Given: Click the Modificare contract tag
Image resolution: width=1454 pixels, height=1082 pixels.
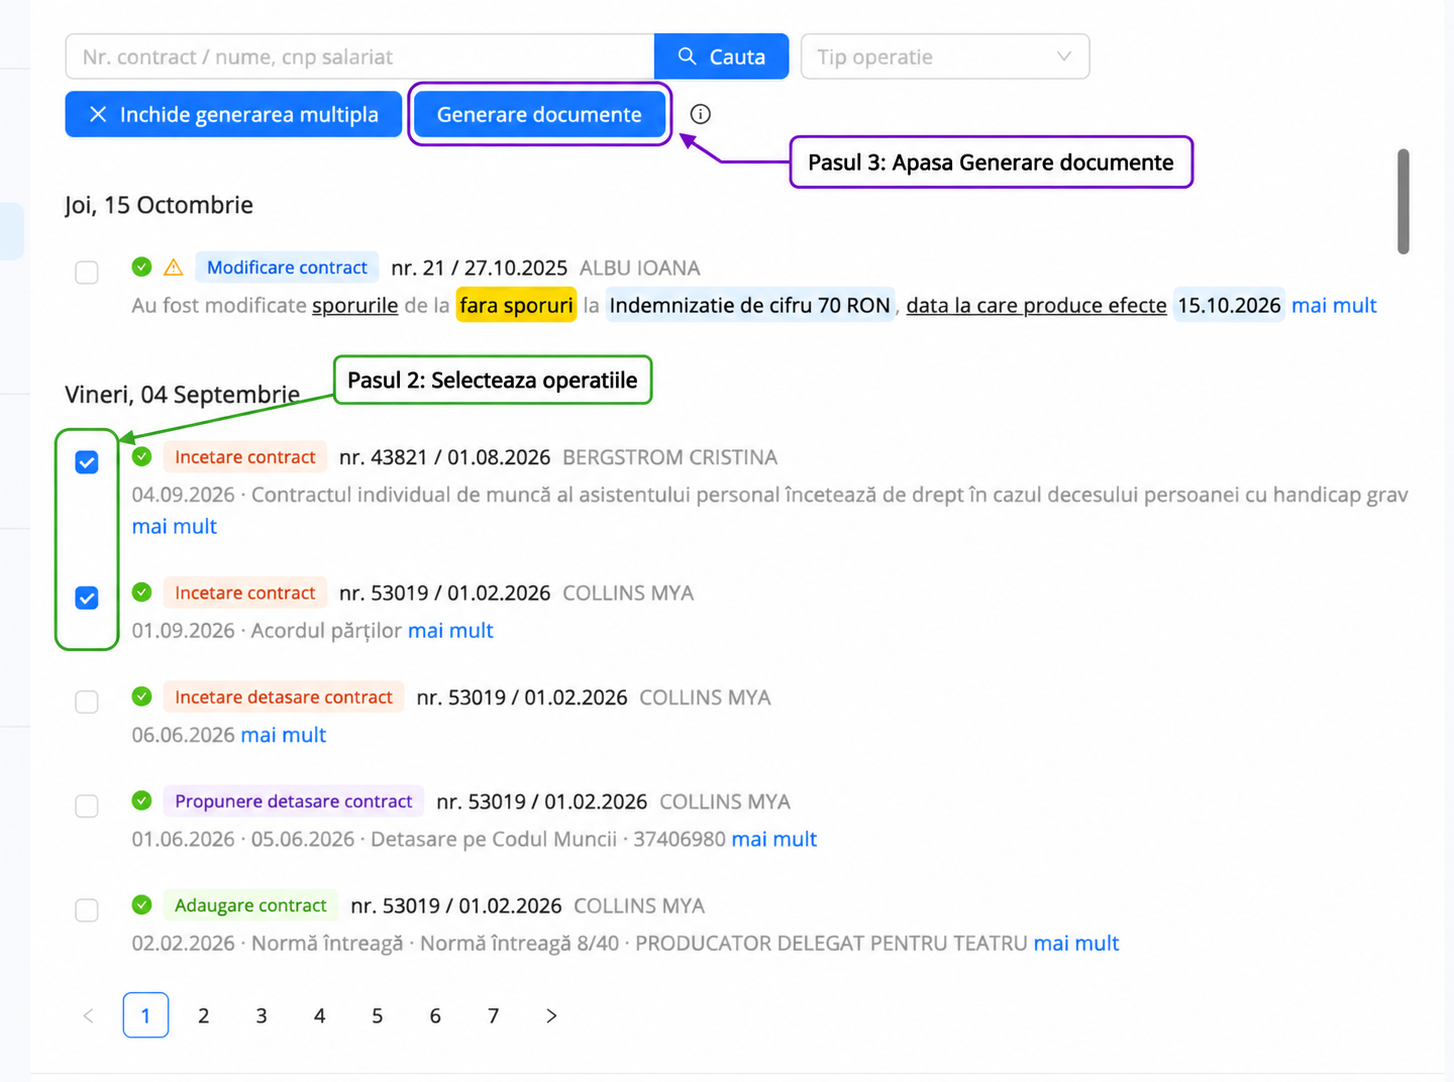Looking at the screenshot, I should [x=287, y=267].
